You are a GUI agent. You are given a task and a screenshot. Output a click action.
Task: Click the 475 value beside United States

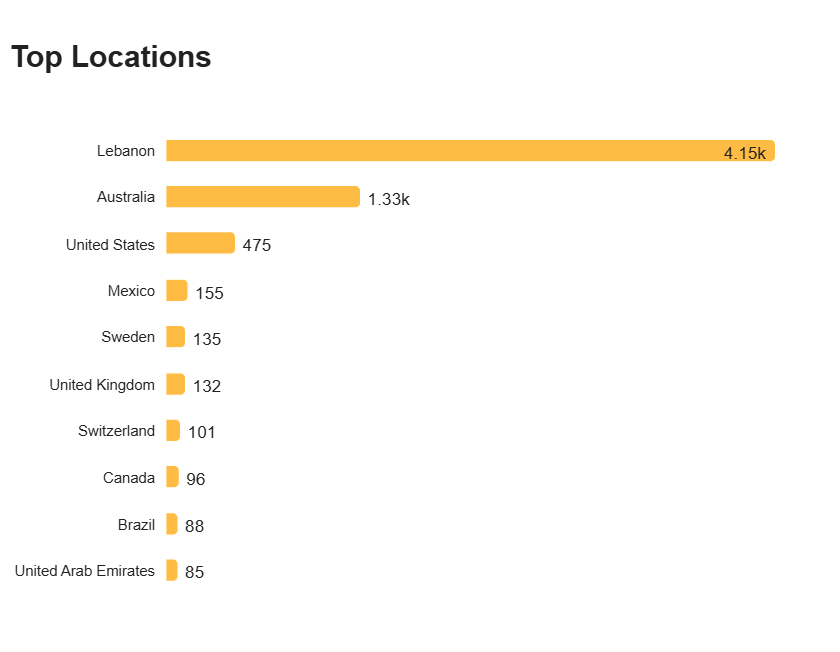257,245
